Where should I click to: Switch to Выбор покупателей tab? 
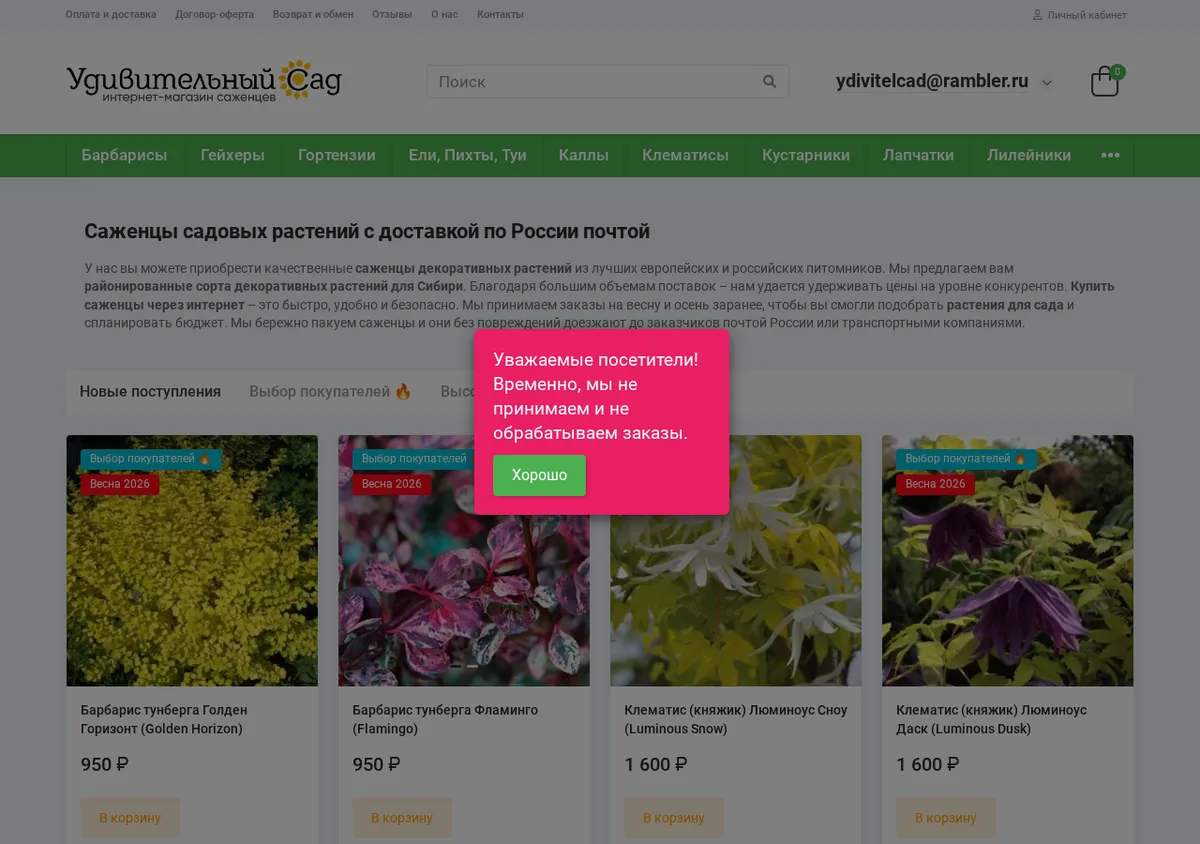[330, 392]
